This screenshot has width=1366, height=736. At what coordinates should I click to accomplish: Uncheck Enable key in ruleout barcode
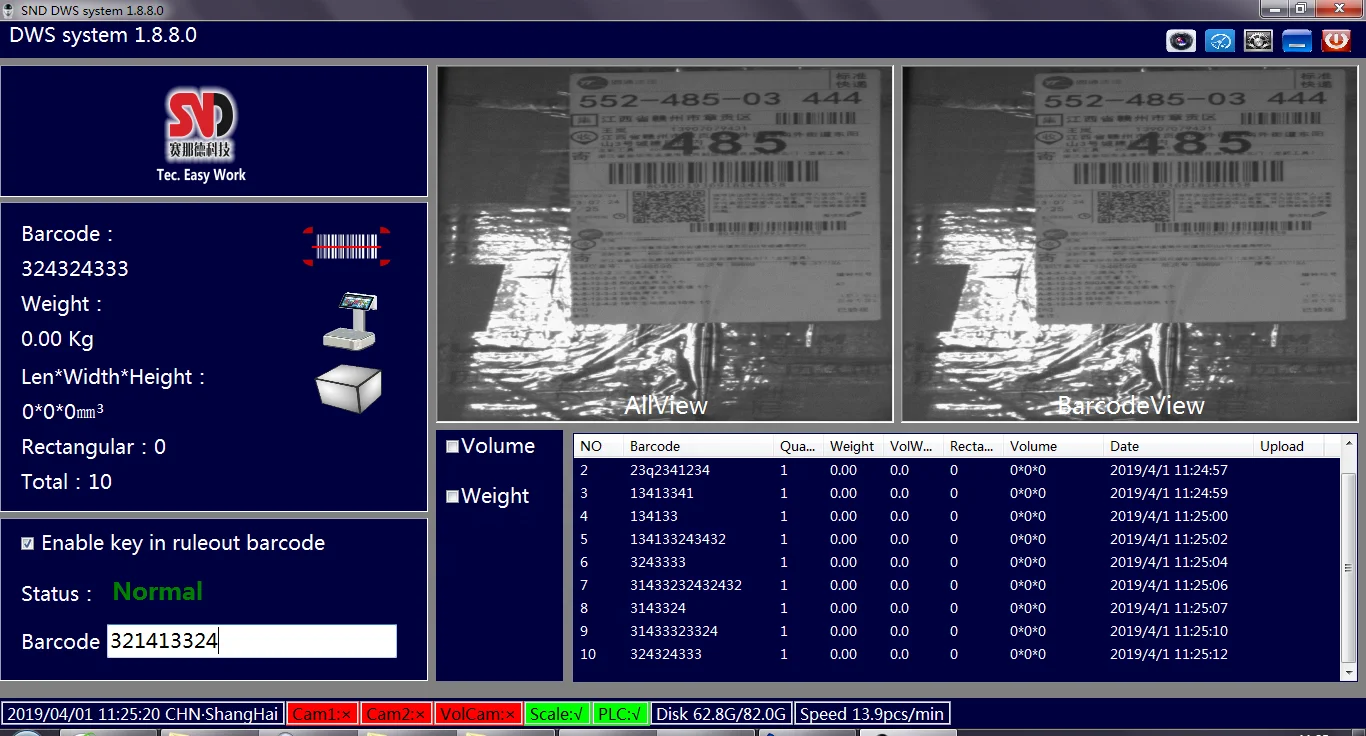click(x=28, y=544)
